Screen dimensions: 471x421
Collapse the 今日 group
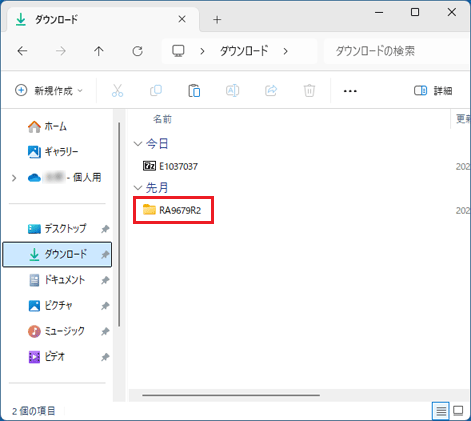coord(138,144)
